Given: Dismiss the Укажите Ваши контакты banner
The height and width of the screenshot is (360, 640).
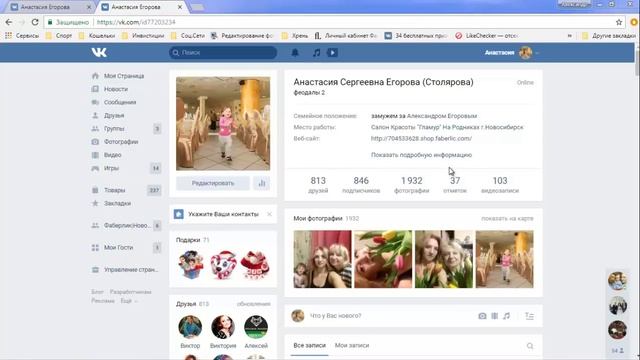Looking at the screenshot, I should click(269, 214).
